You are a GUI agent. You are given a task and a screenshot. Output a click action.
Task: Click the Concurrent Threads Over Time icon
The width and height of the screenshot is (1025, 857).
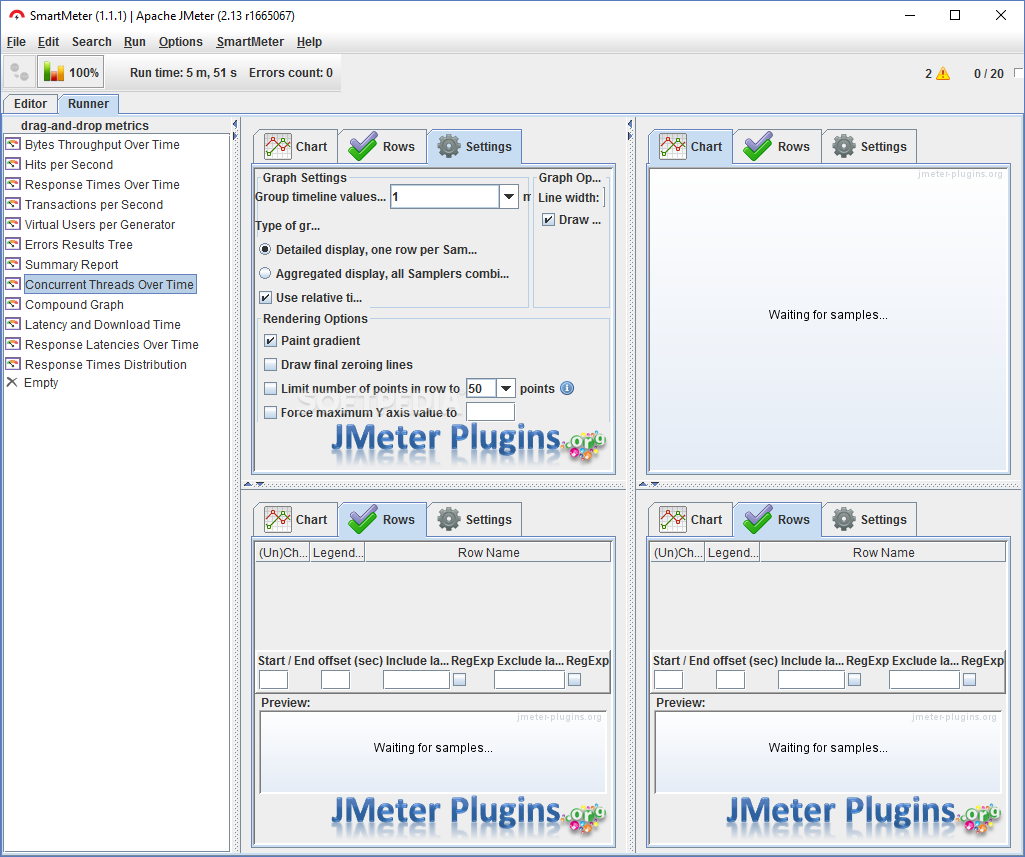(12, 284)
